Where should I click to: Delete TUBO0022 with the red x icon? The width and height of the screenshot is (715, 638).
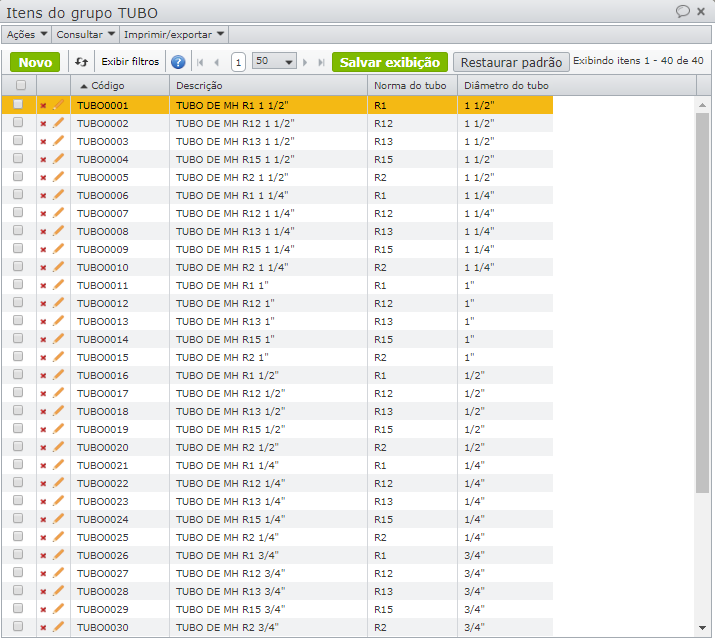[43, 484]
